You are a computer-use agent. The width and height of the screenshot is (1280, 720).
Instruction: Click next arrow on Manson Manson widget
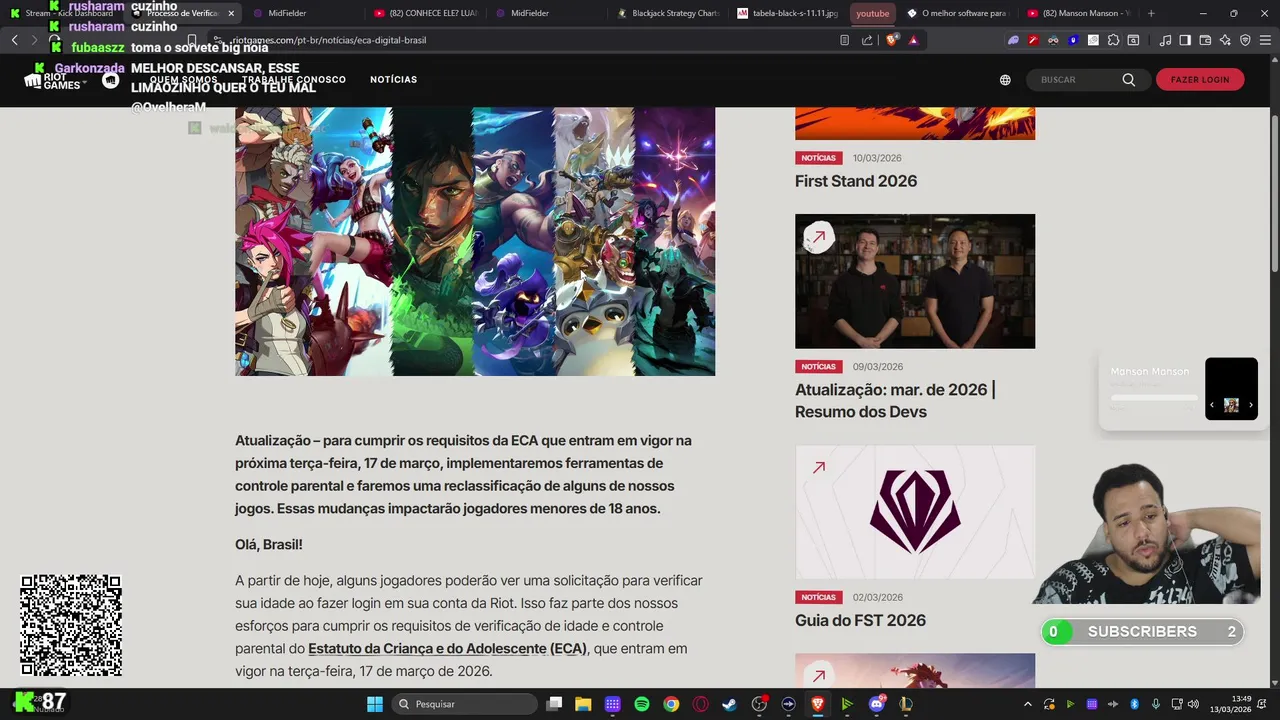point(1250,405)
